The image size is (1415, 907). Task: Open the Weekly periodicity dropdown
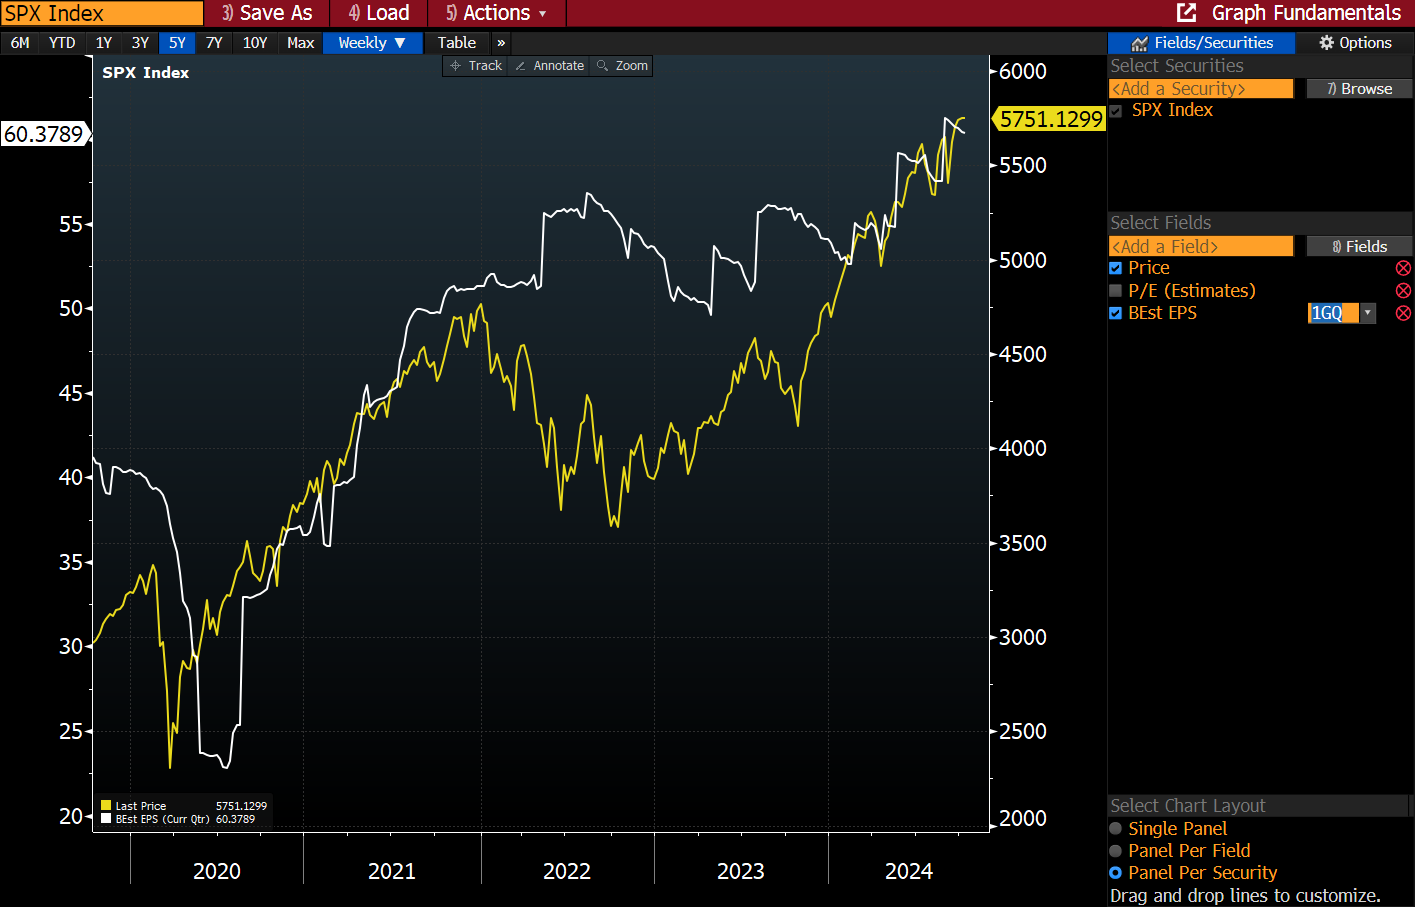[372, 42]
